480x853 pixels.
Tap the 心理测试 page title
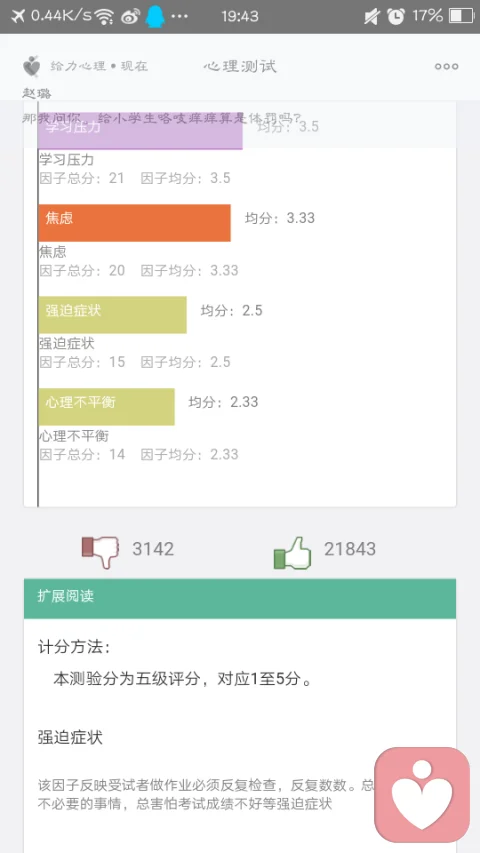(x=240, y=66)
